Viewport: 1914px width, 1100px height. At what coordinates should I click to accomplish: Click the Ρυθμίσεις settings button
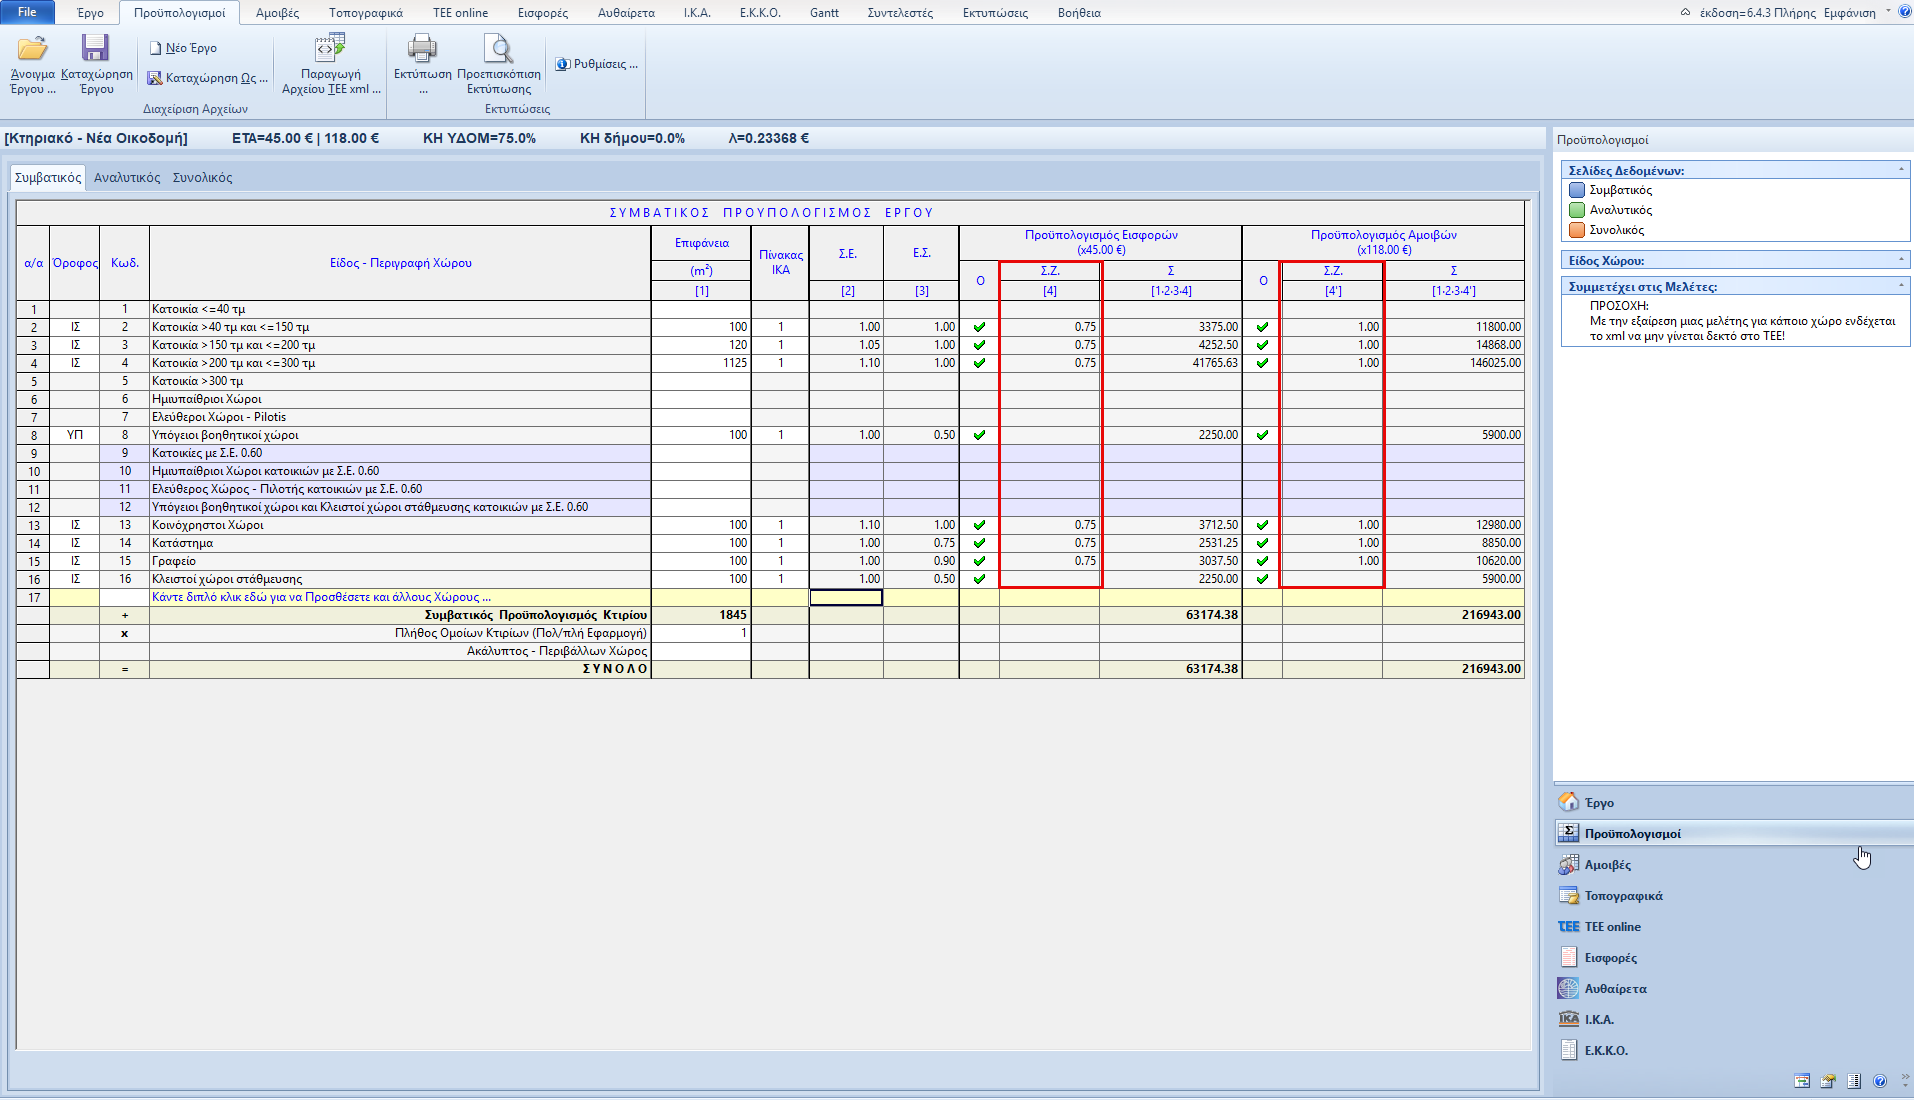(597, 64)
